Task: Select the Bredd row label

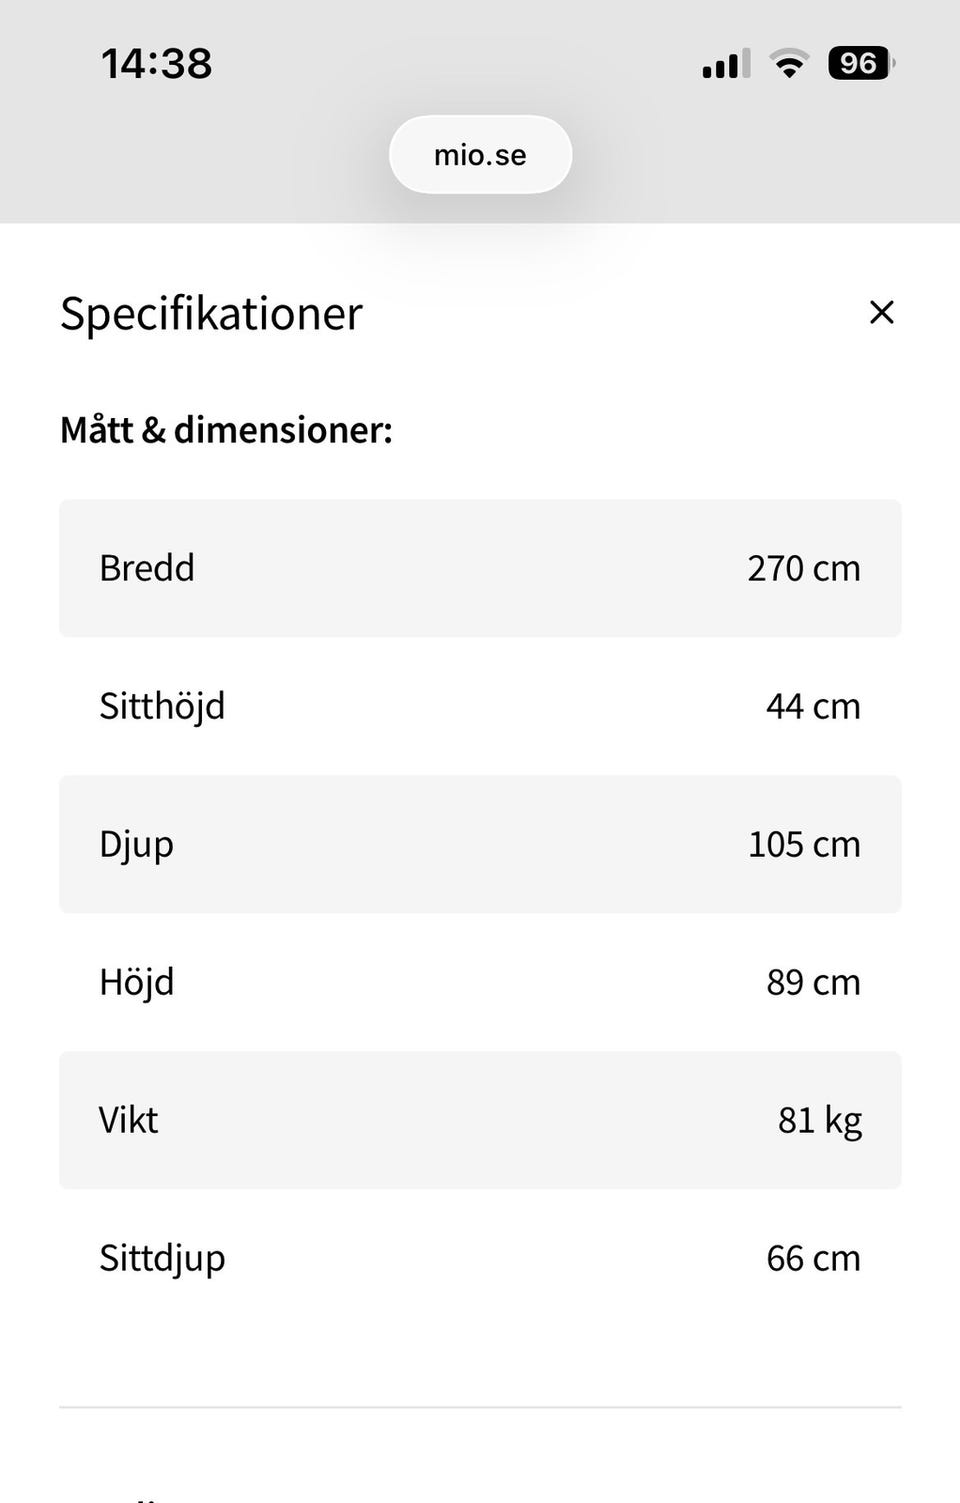Action: [x=147, y=568]
